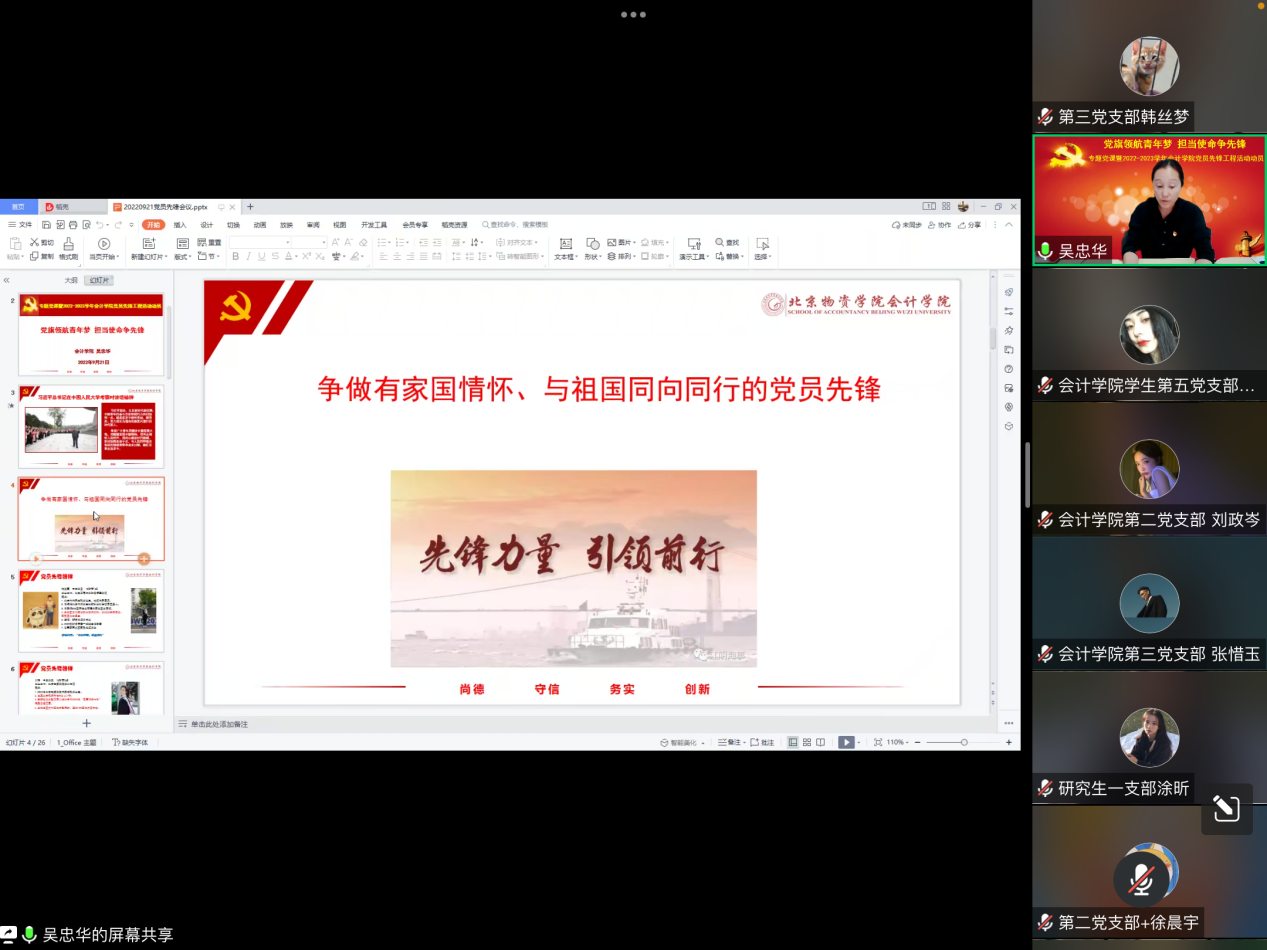Viewport: 1267px width, 950px height.
Task: Open the font name dropdown box
Action: tap(260, 243)
